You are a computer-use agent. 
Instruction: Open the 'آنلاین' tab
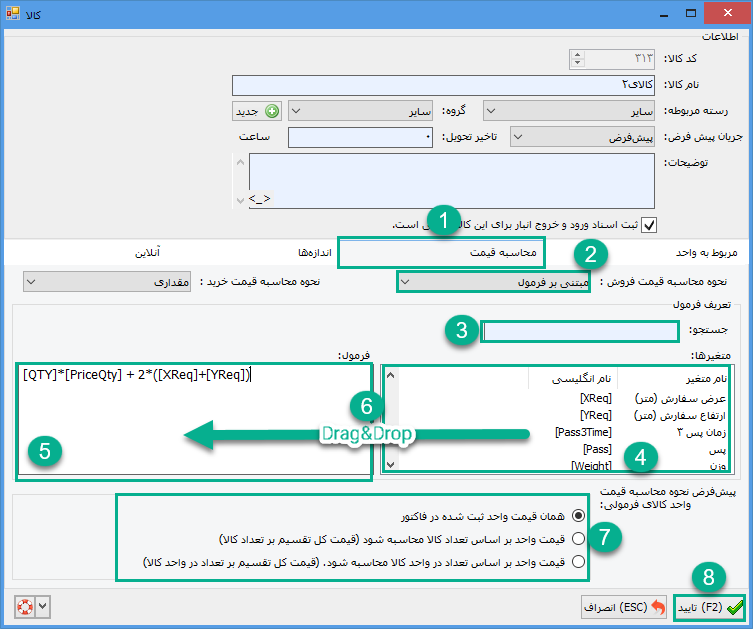(x=148, y=254)
